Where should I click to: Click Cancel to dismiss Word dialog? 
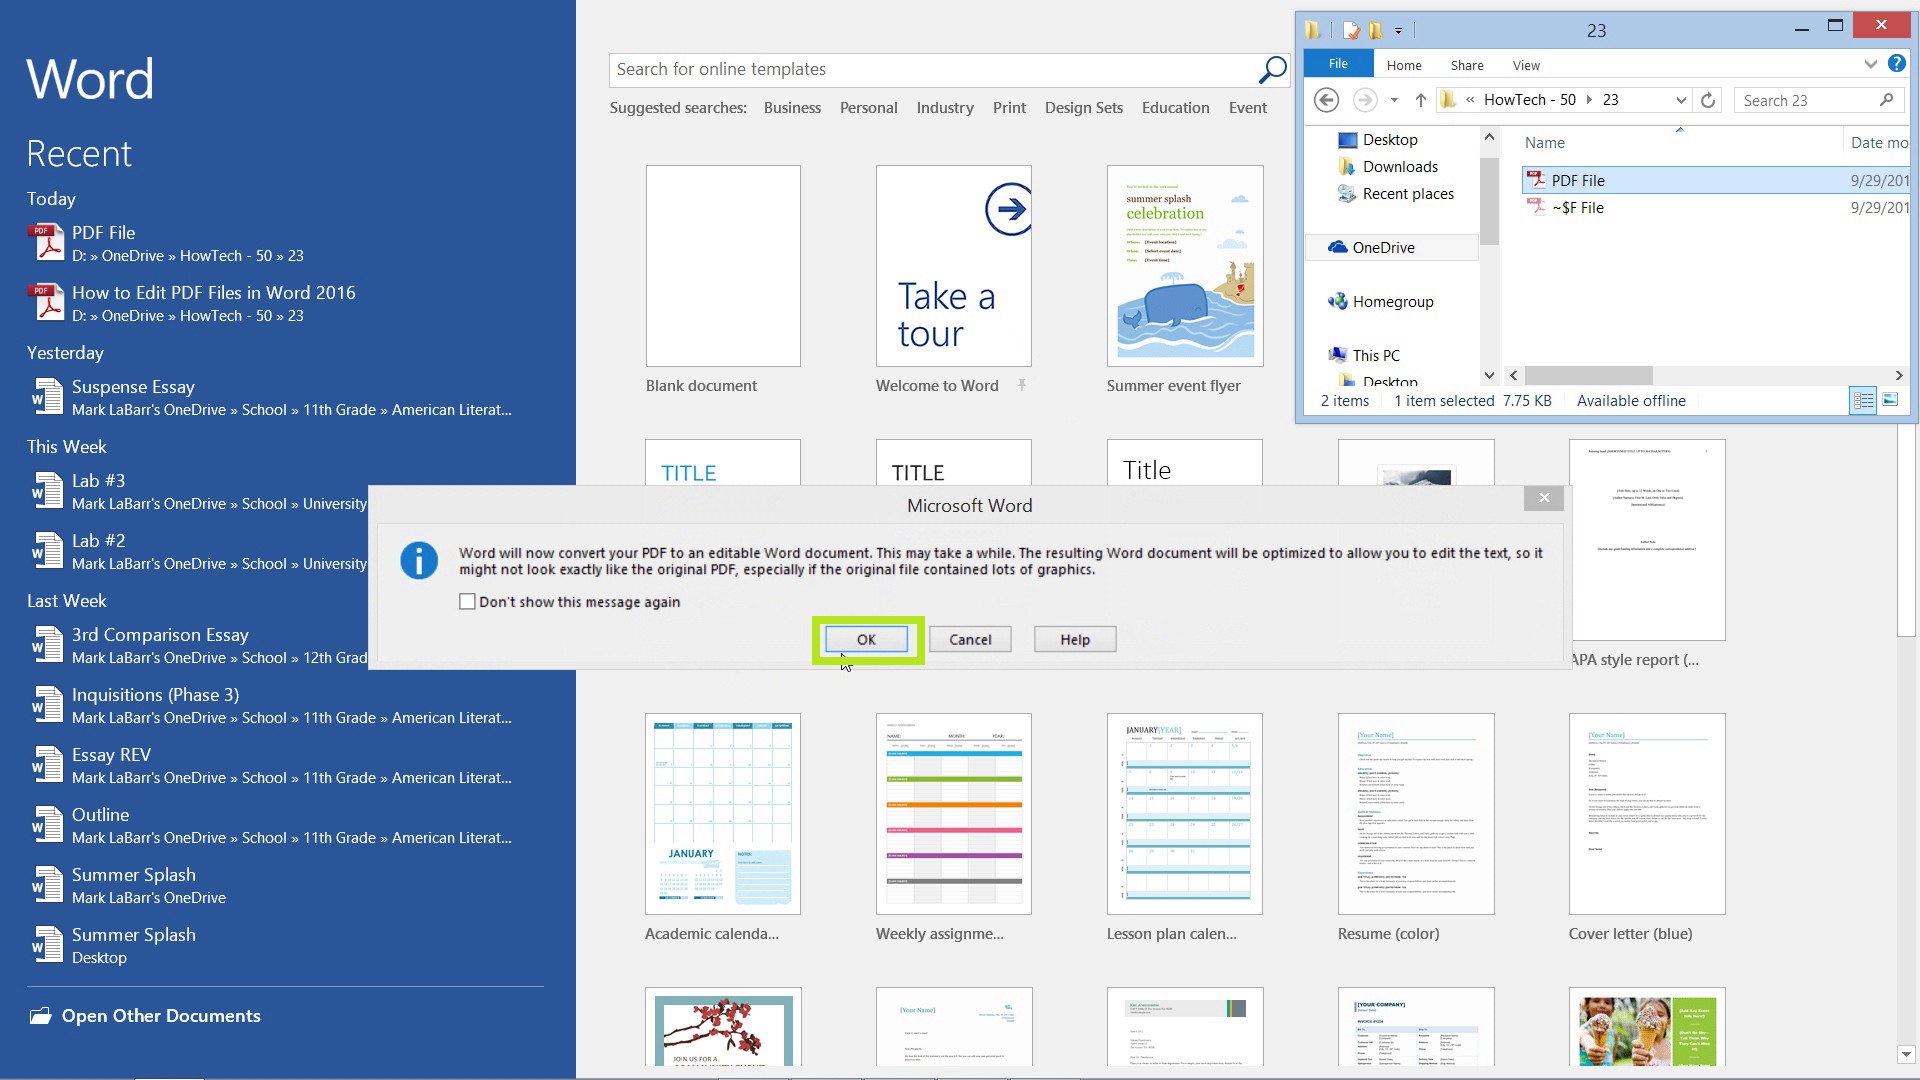pos(969,640)
